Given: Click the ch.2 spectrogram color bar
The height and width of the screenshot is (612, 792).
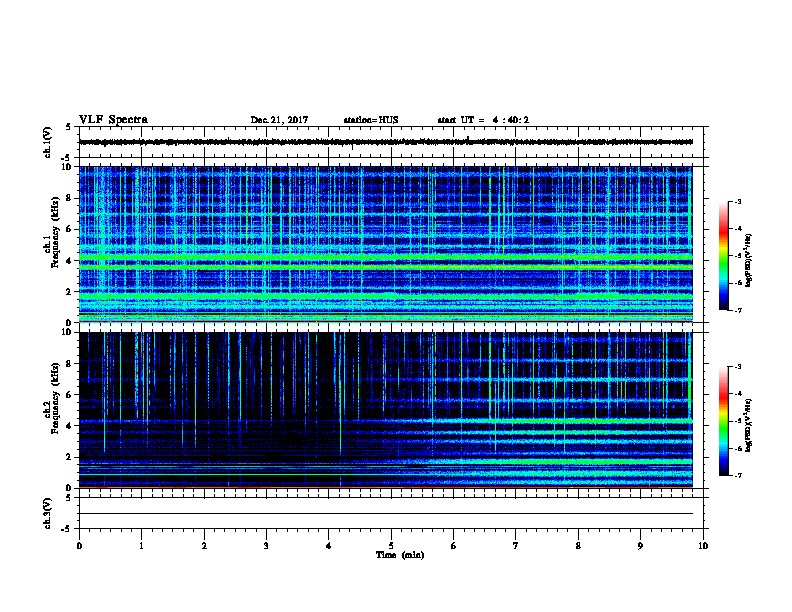Looking at the screenshot, I should click(x=723, y=421).
